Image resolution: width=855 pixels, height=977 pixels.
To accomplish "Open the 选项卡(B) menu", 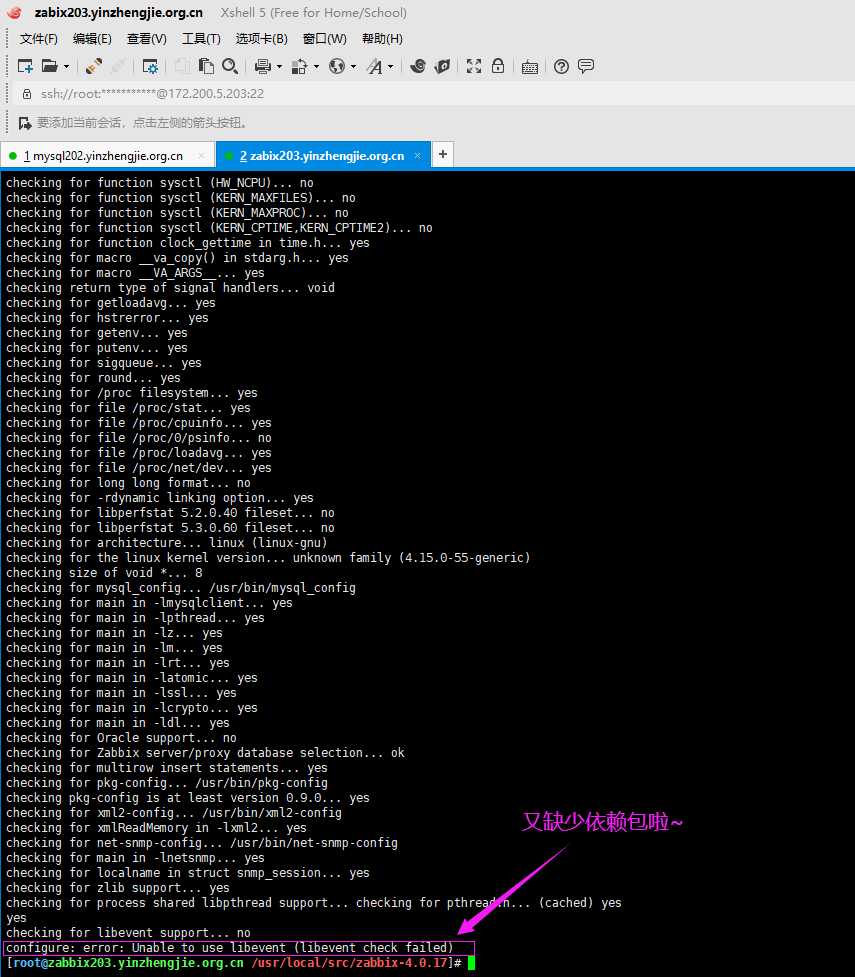I will pos(262,39).
